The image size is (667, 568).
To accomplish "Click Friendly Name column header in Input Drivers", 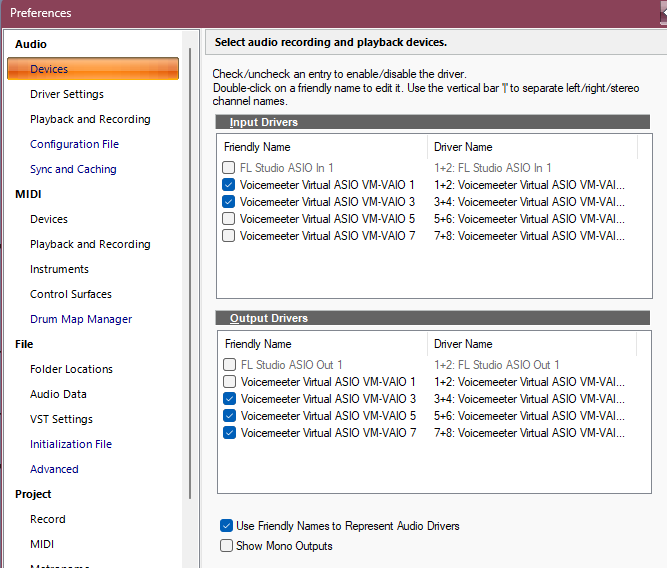I will pyautogui.click(x=256, y=147).
